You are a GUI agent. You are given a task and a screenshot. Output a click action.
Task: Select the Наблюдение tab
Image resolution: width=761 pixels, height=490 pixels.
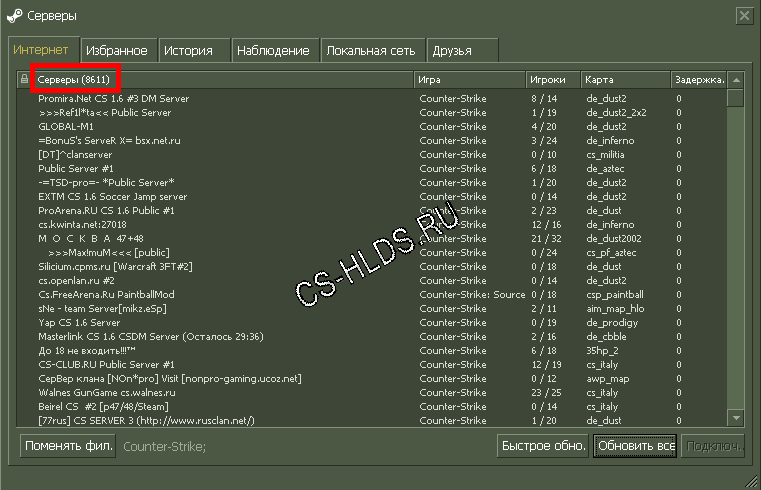pyautogui.click(x=277, y=50)
